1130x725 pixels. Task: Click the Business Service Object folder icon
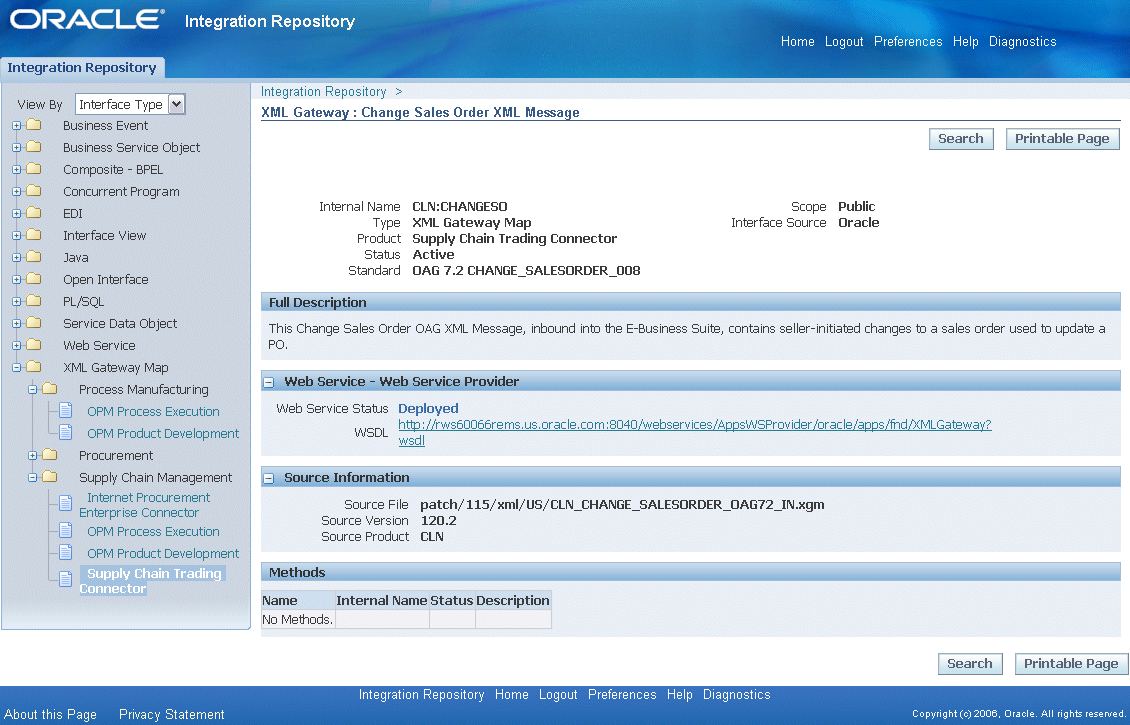pyautogui.click(x=34, y=147)
